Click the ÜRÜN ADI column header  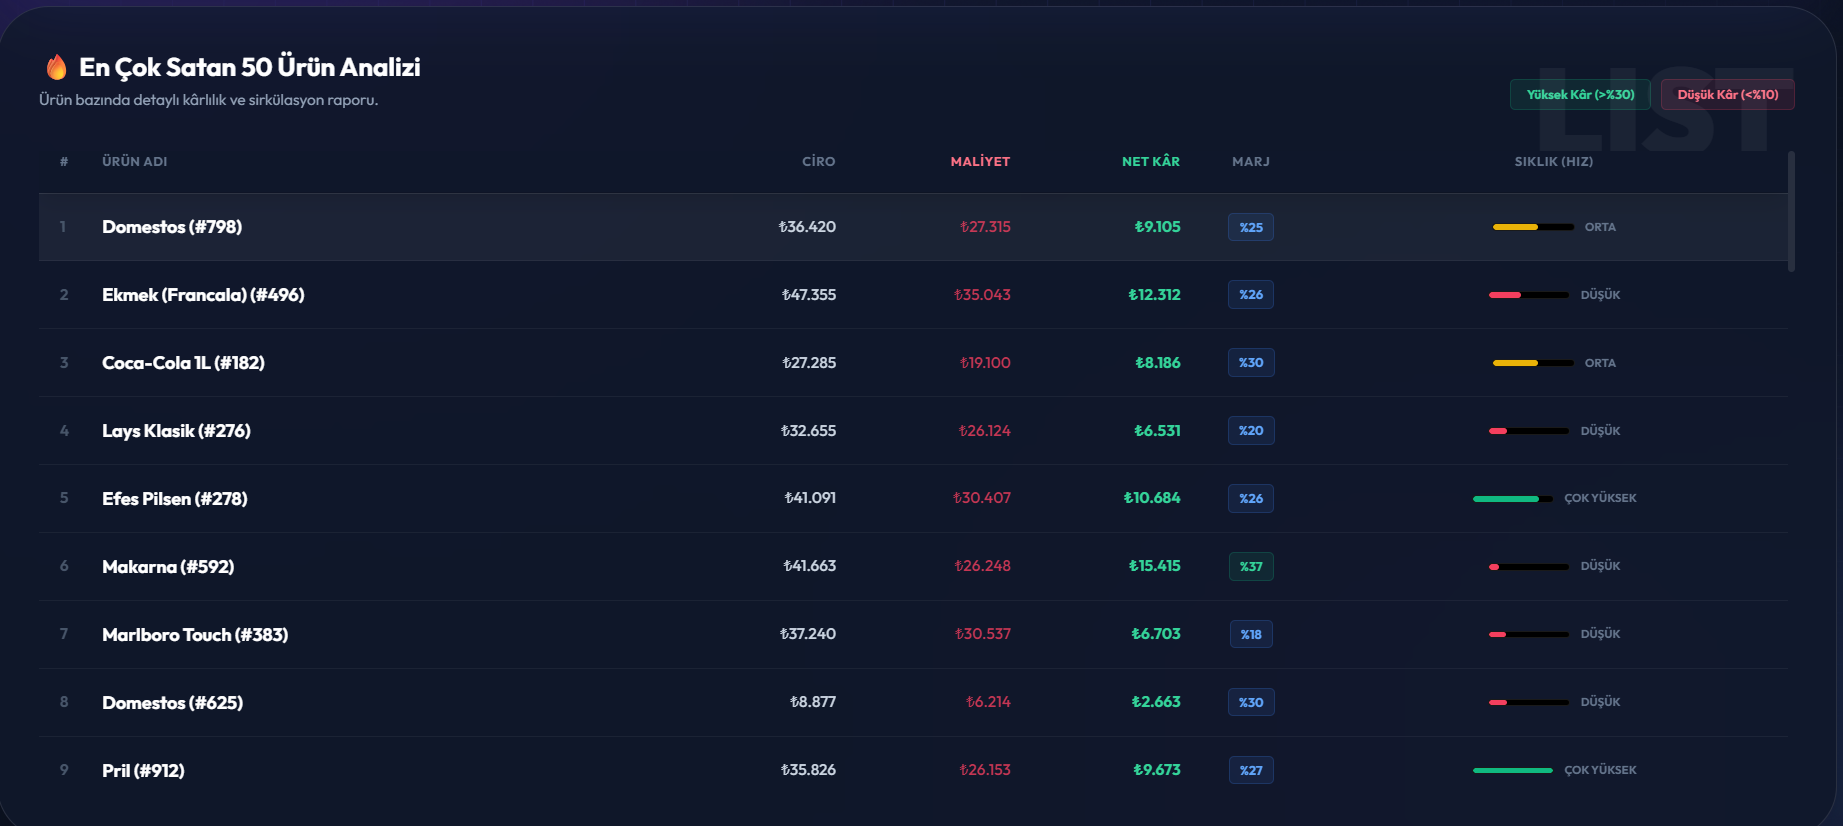click(135, 161)
